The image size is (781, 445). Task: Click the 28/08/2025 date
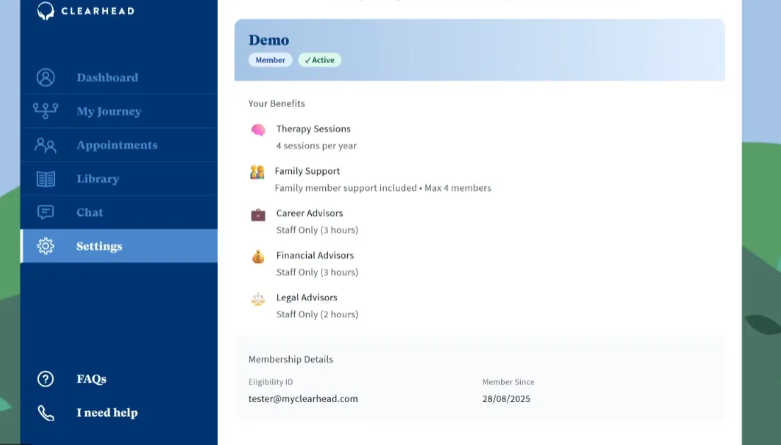coord(506,399)
